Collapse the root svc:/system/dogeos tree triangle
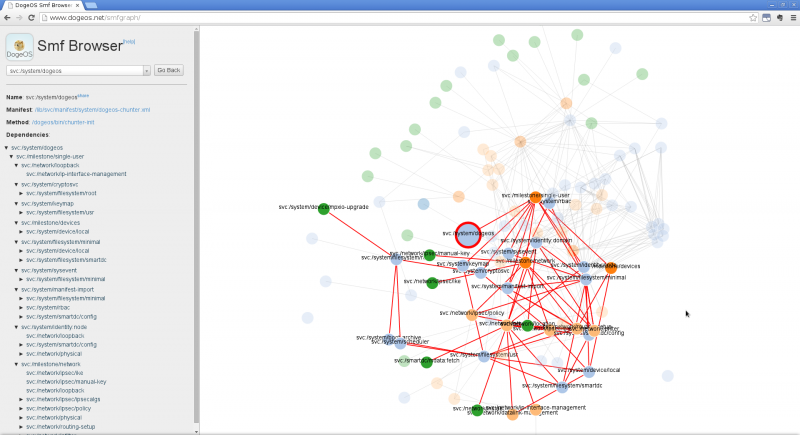This screenshot has height=435, width=800. 7,147
